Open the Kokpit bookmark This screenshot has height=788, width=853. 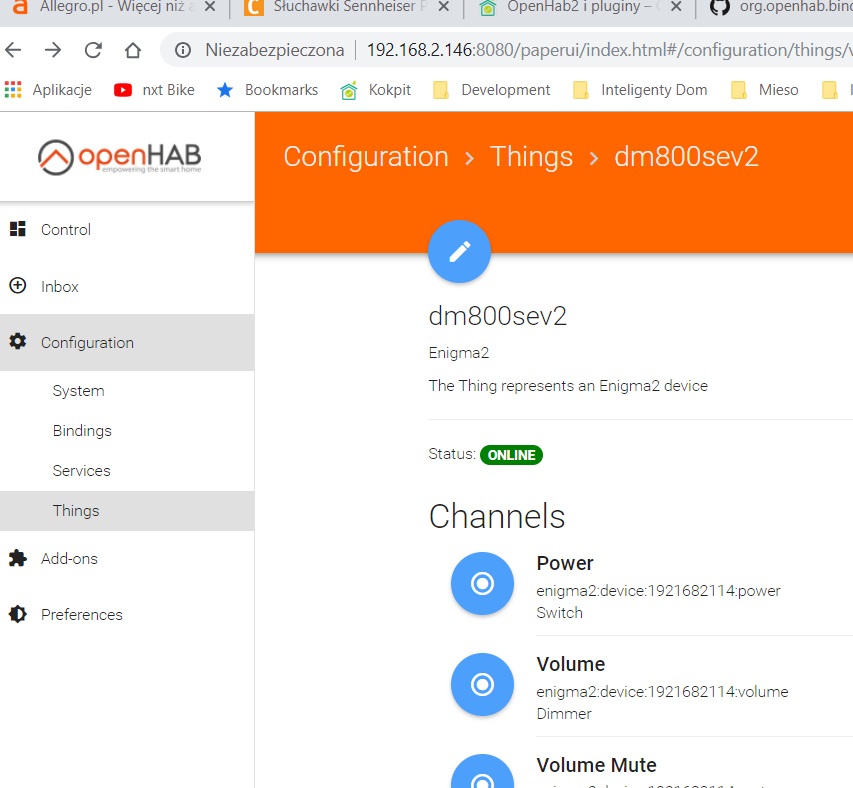click(376, 90)
